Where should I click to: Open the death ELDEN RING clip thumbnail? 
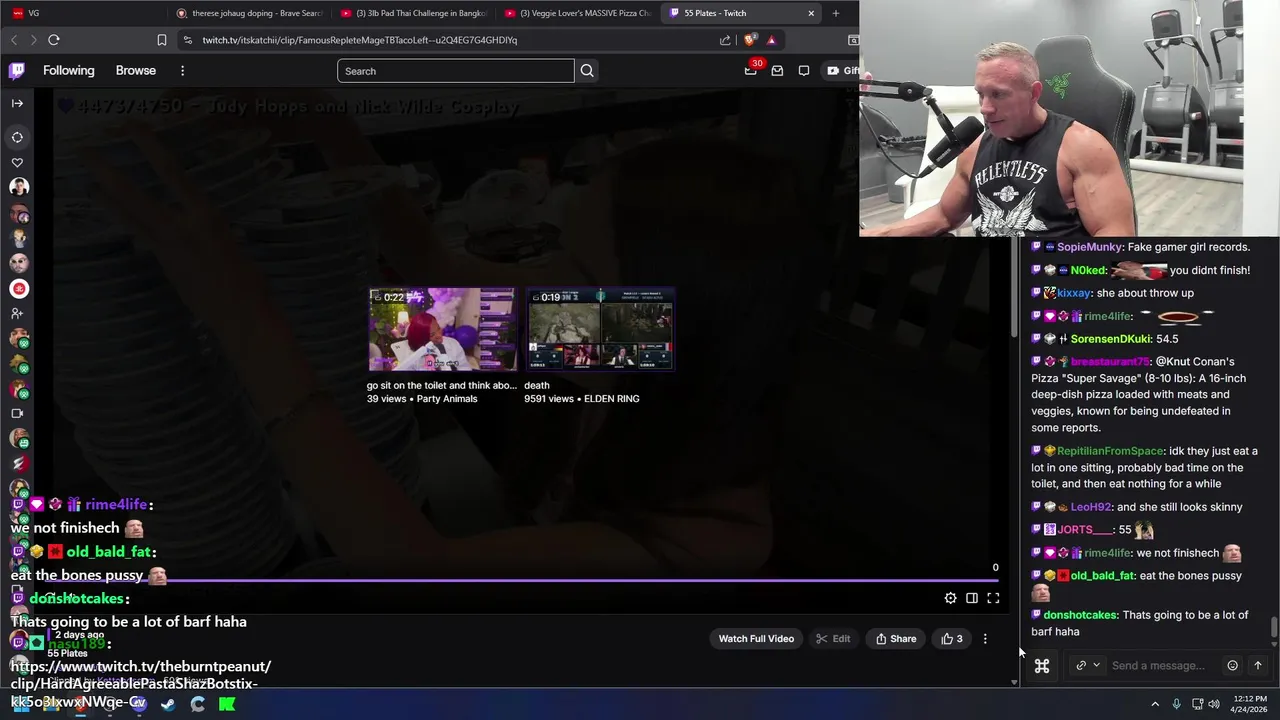pyautogui.click(x=600, y=330)
